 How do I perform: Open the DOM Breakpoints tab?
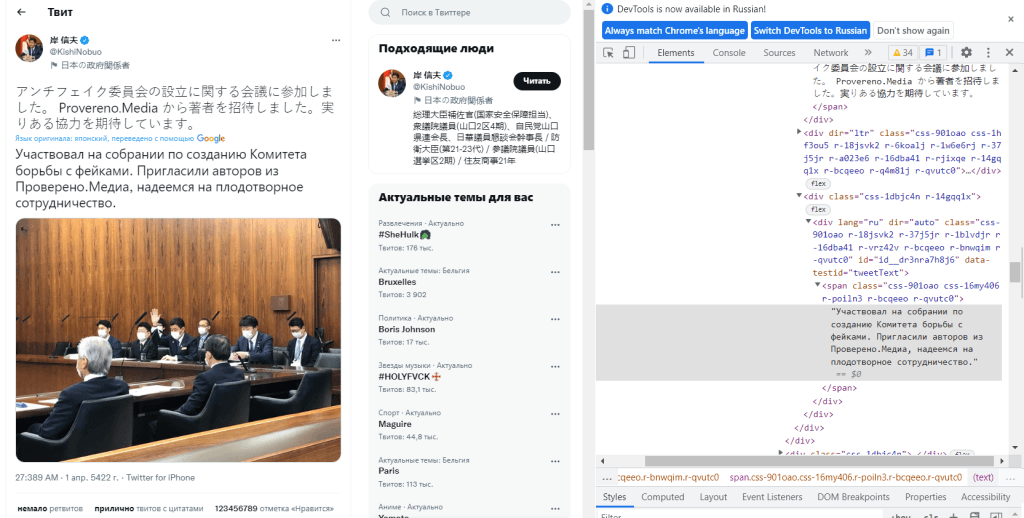click(x=853, y=497)
